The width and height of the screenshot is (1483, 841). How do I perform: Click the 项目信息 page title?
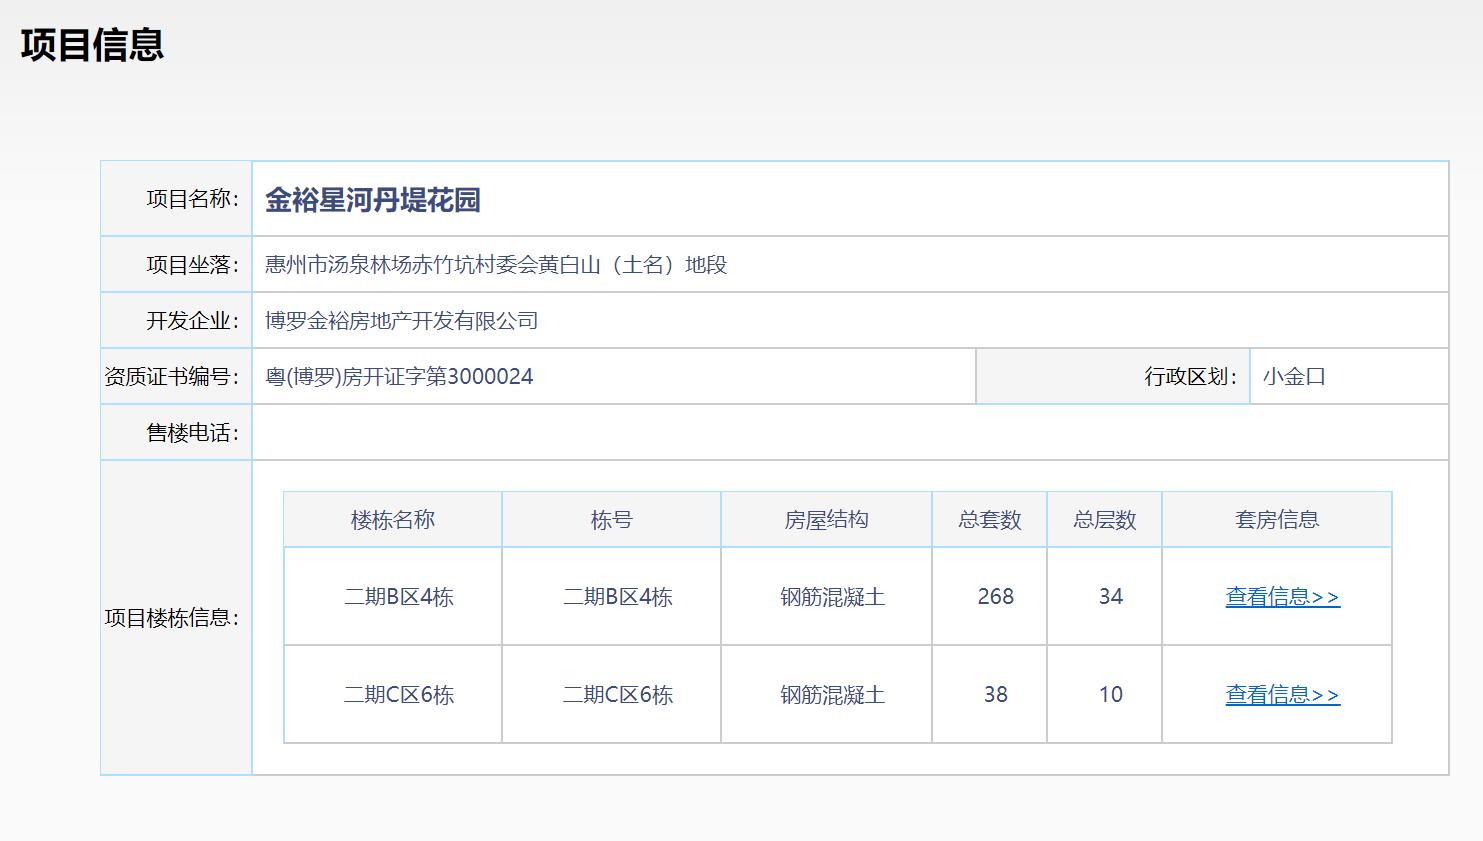click(x=93, y=45)
